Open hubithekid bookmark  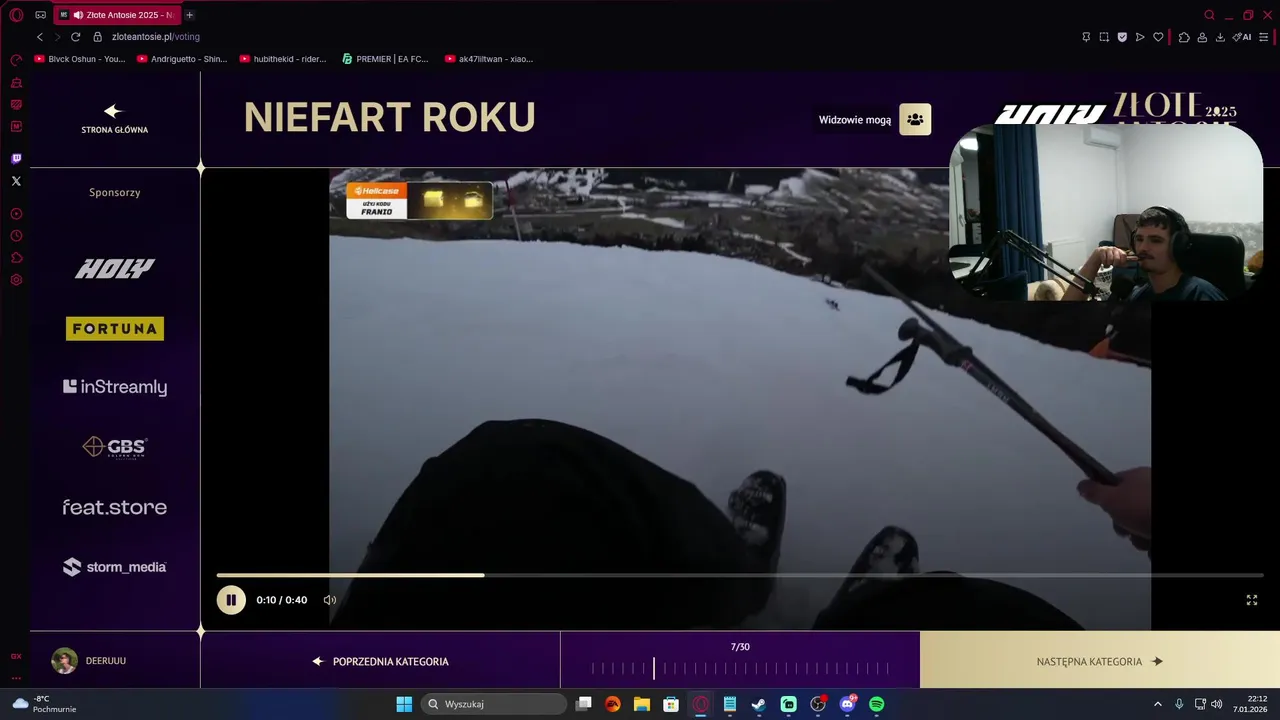(x=283, y=59)
